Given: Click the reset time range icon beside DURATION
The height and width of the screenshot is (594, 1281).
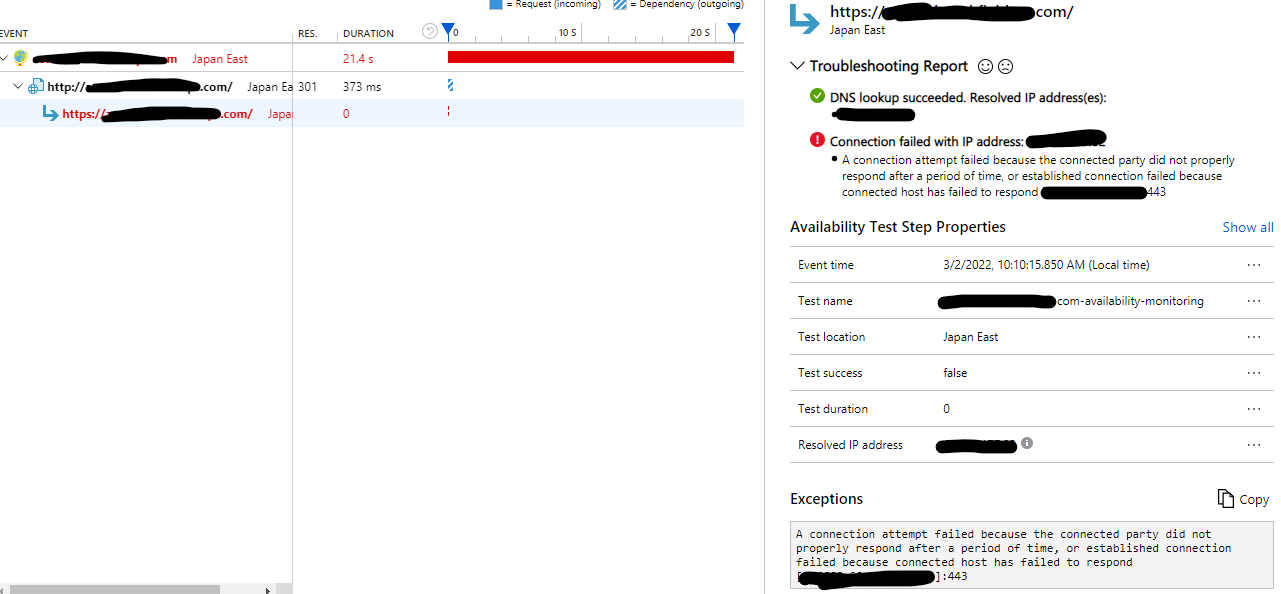Looking at the screenshot, I should [x=430, y=32].
